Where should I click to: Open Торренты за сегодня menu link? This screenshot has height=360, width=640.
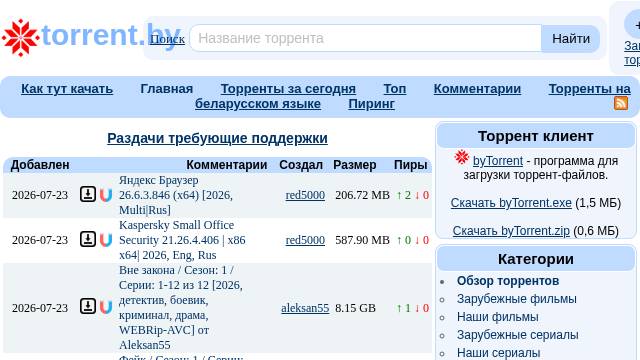point(288,89)
